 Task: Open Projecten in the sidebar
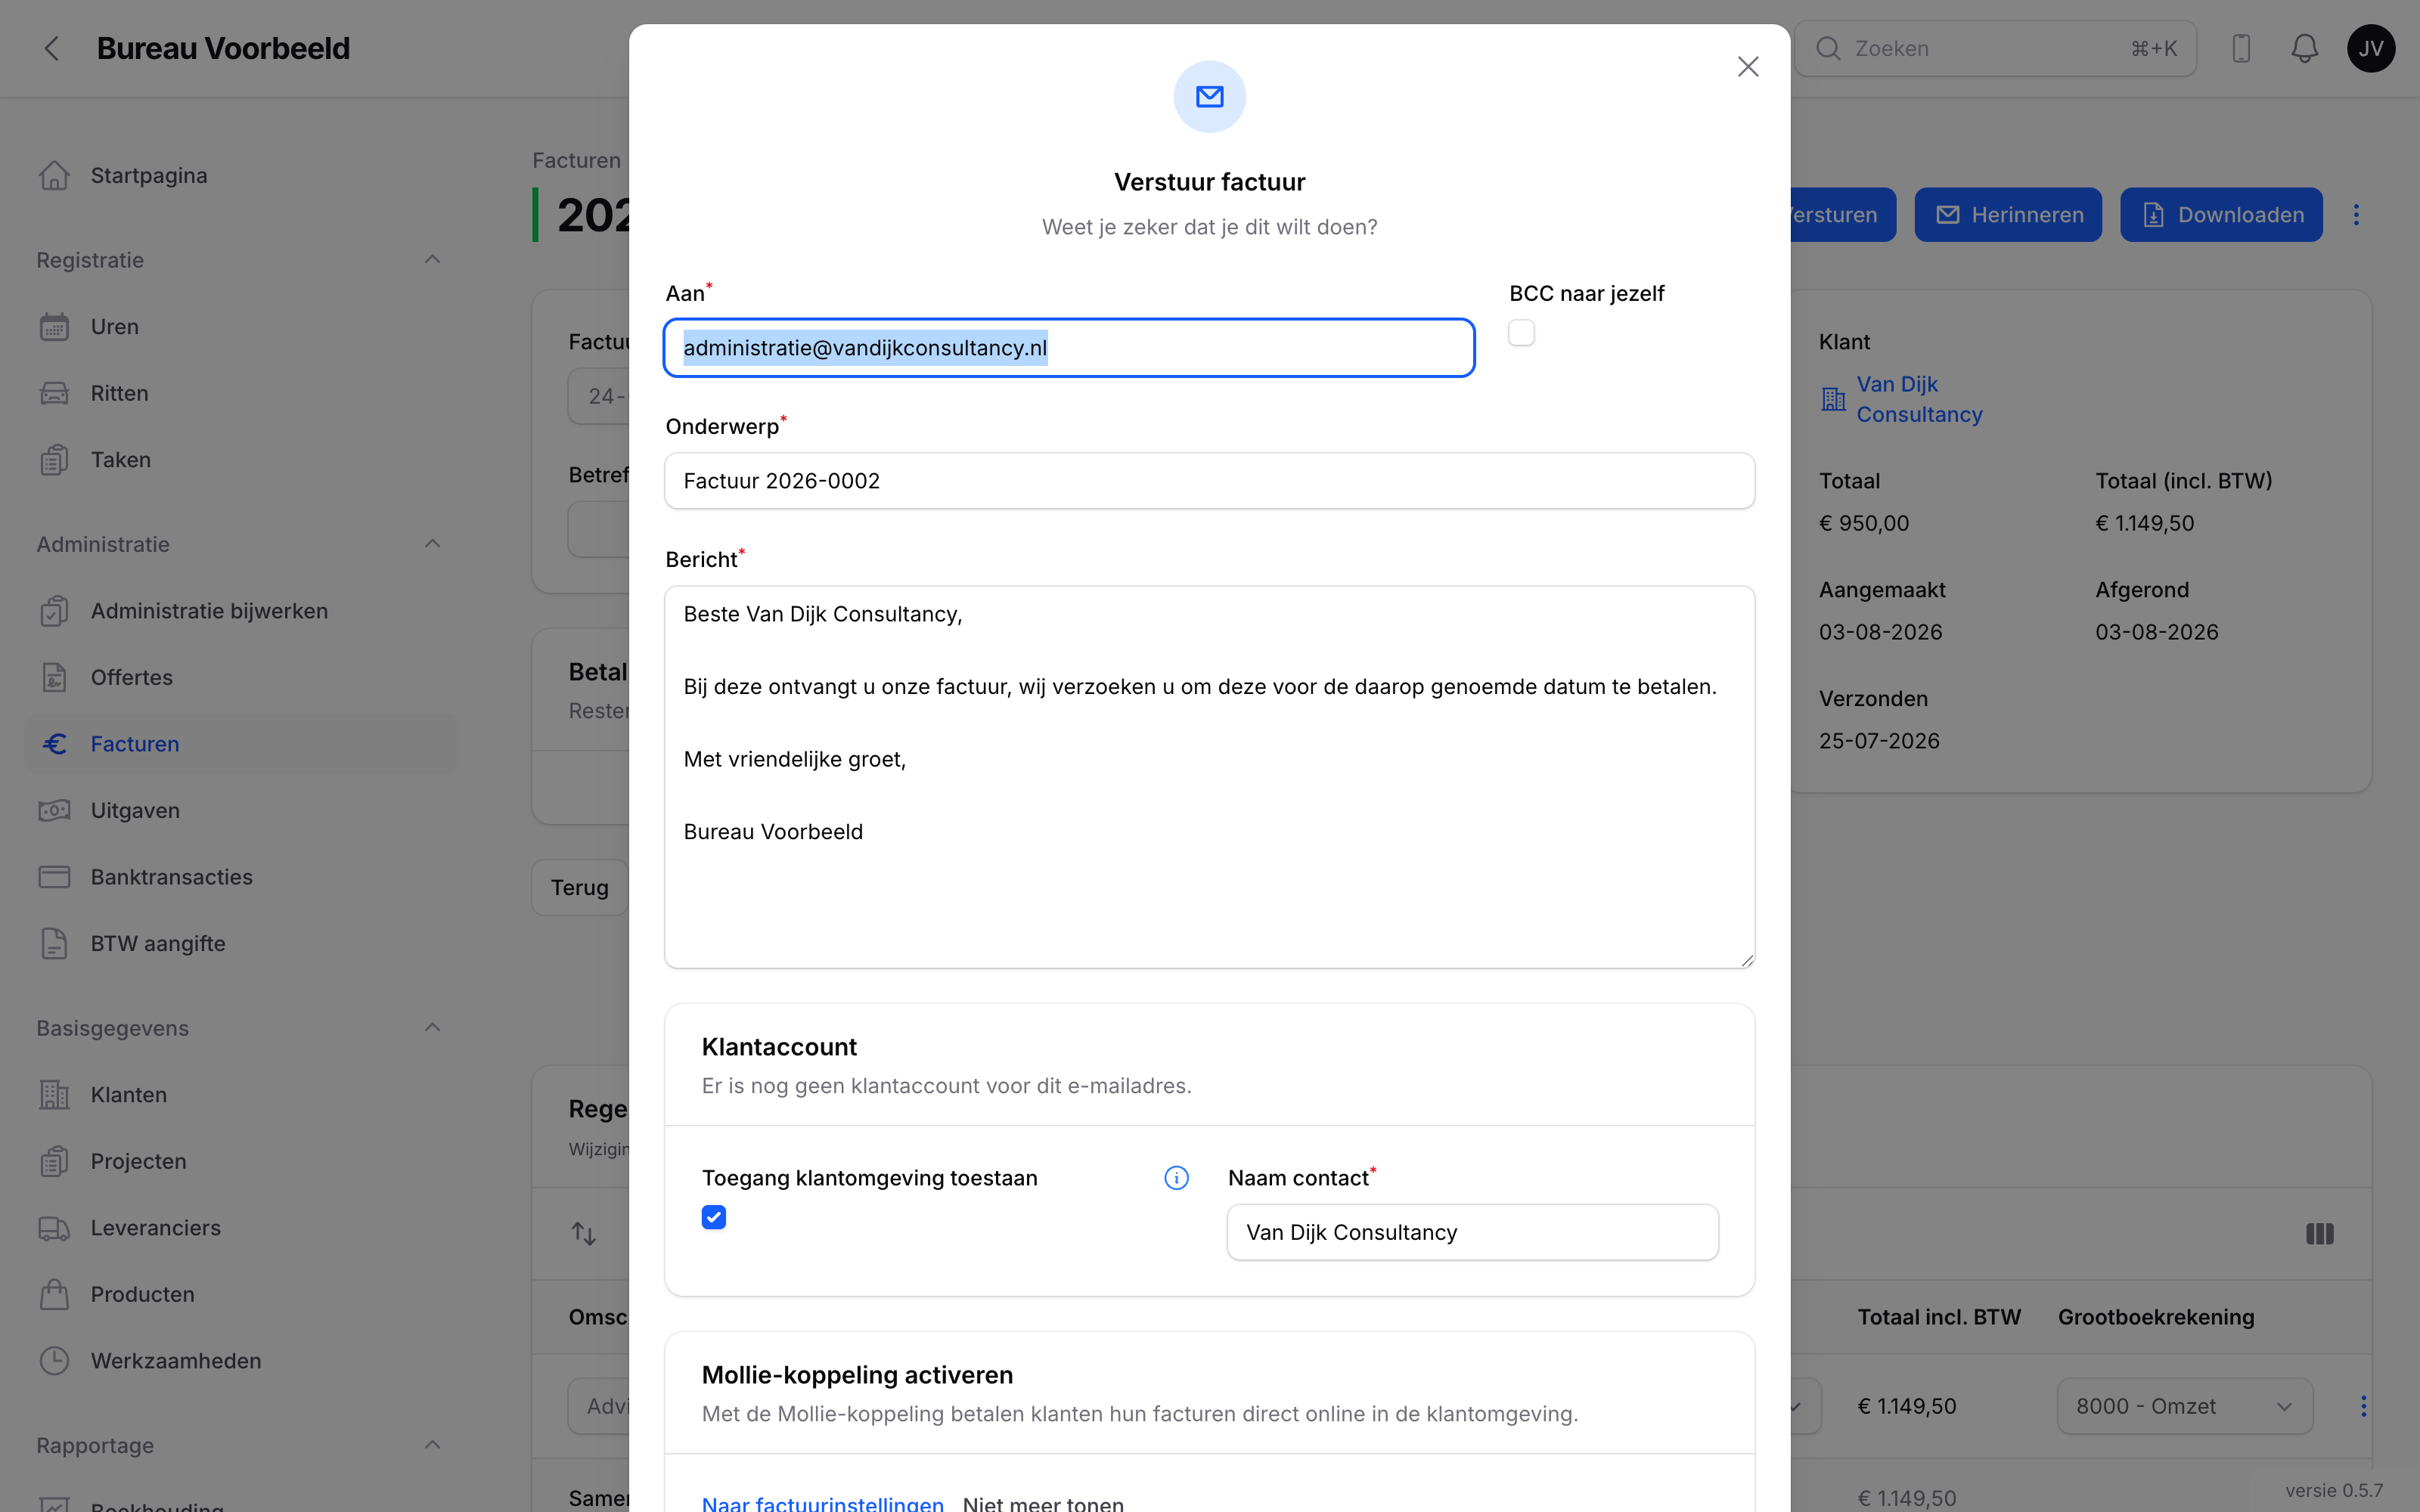click(x=138, y=1161)
